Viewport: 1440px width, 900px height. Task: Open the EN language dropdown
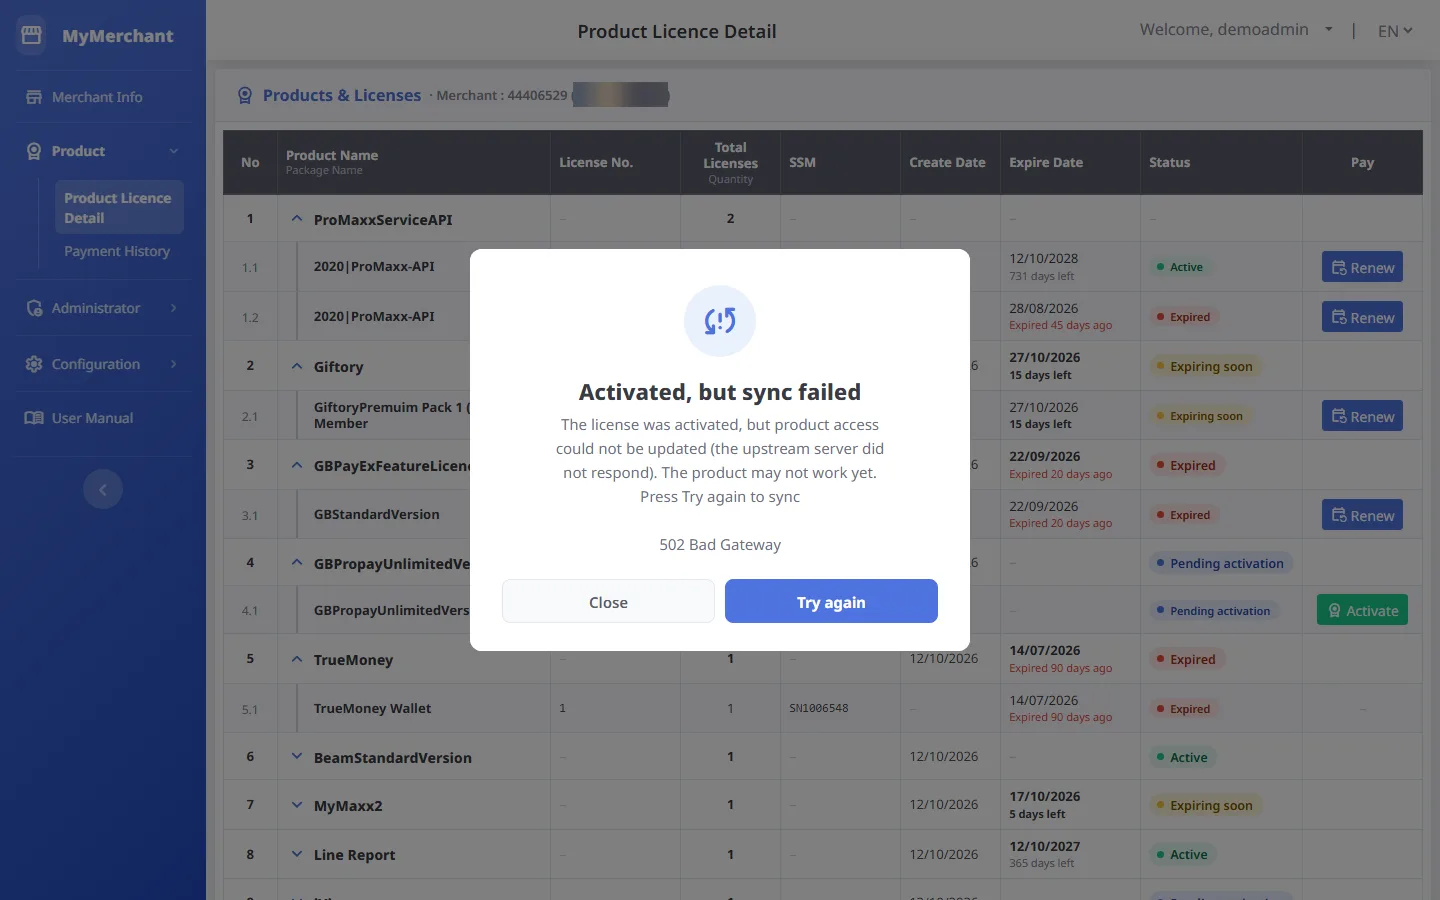pyautogui.click(x=1395, y=31)
